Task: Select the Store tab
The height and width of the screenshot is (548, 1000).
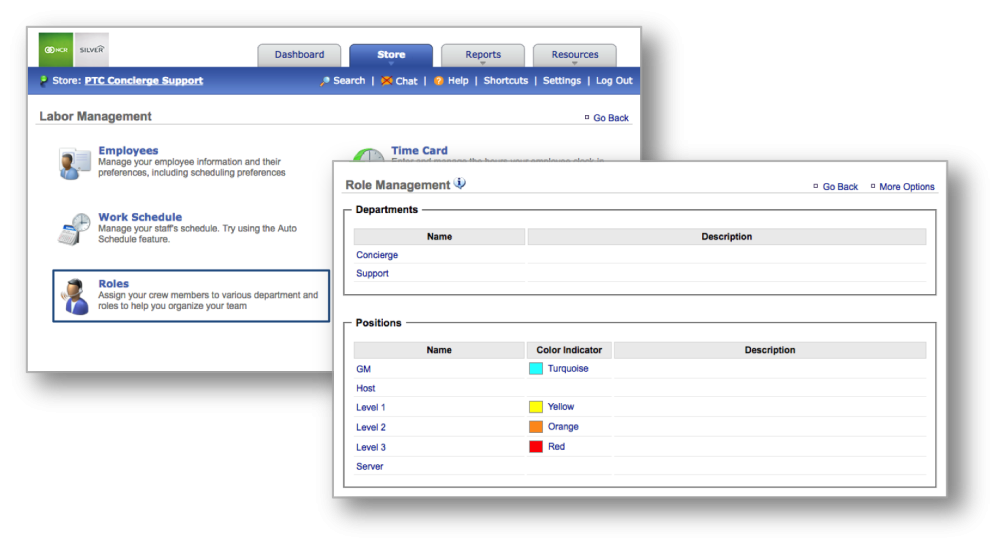Action: [x=391, y=55]
